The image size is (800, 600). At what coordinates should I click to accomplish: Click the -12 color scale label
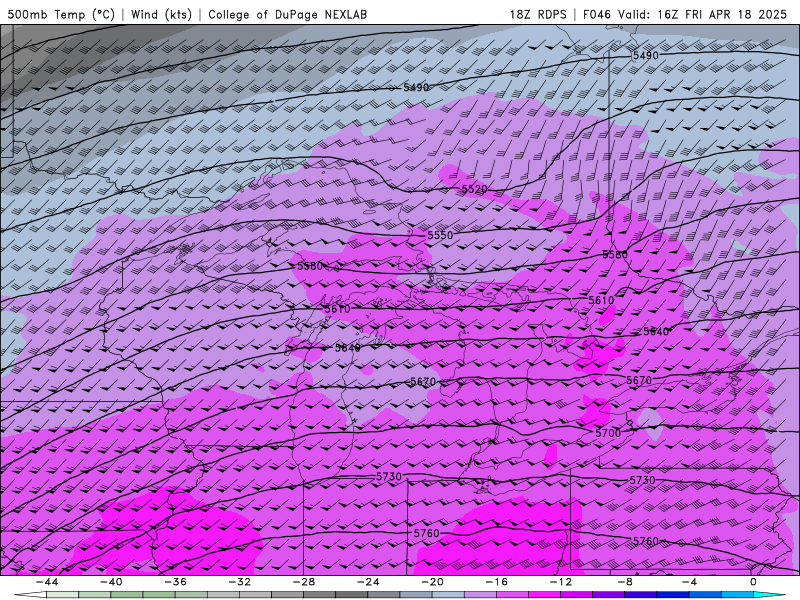point(561,582)
